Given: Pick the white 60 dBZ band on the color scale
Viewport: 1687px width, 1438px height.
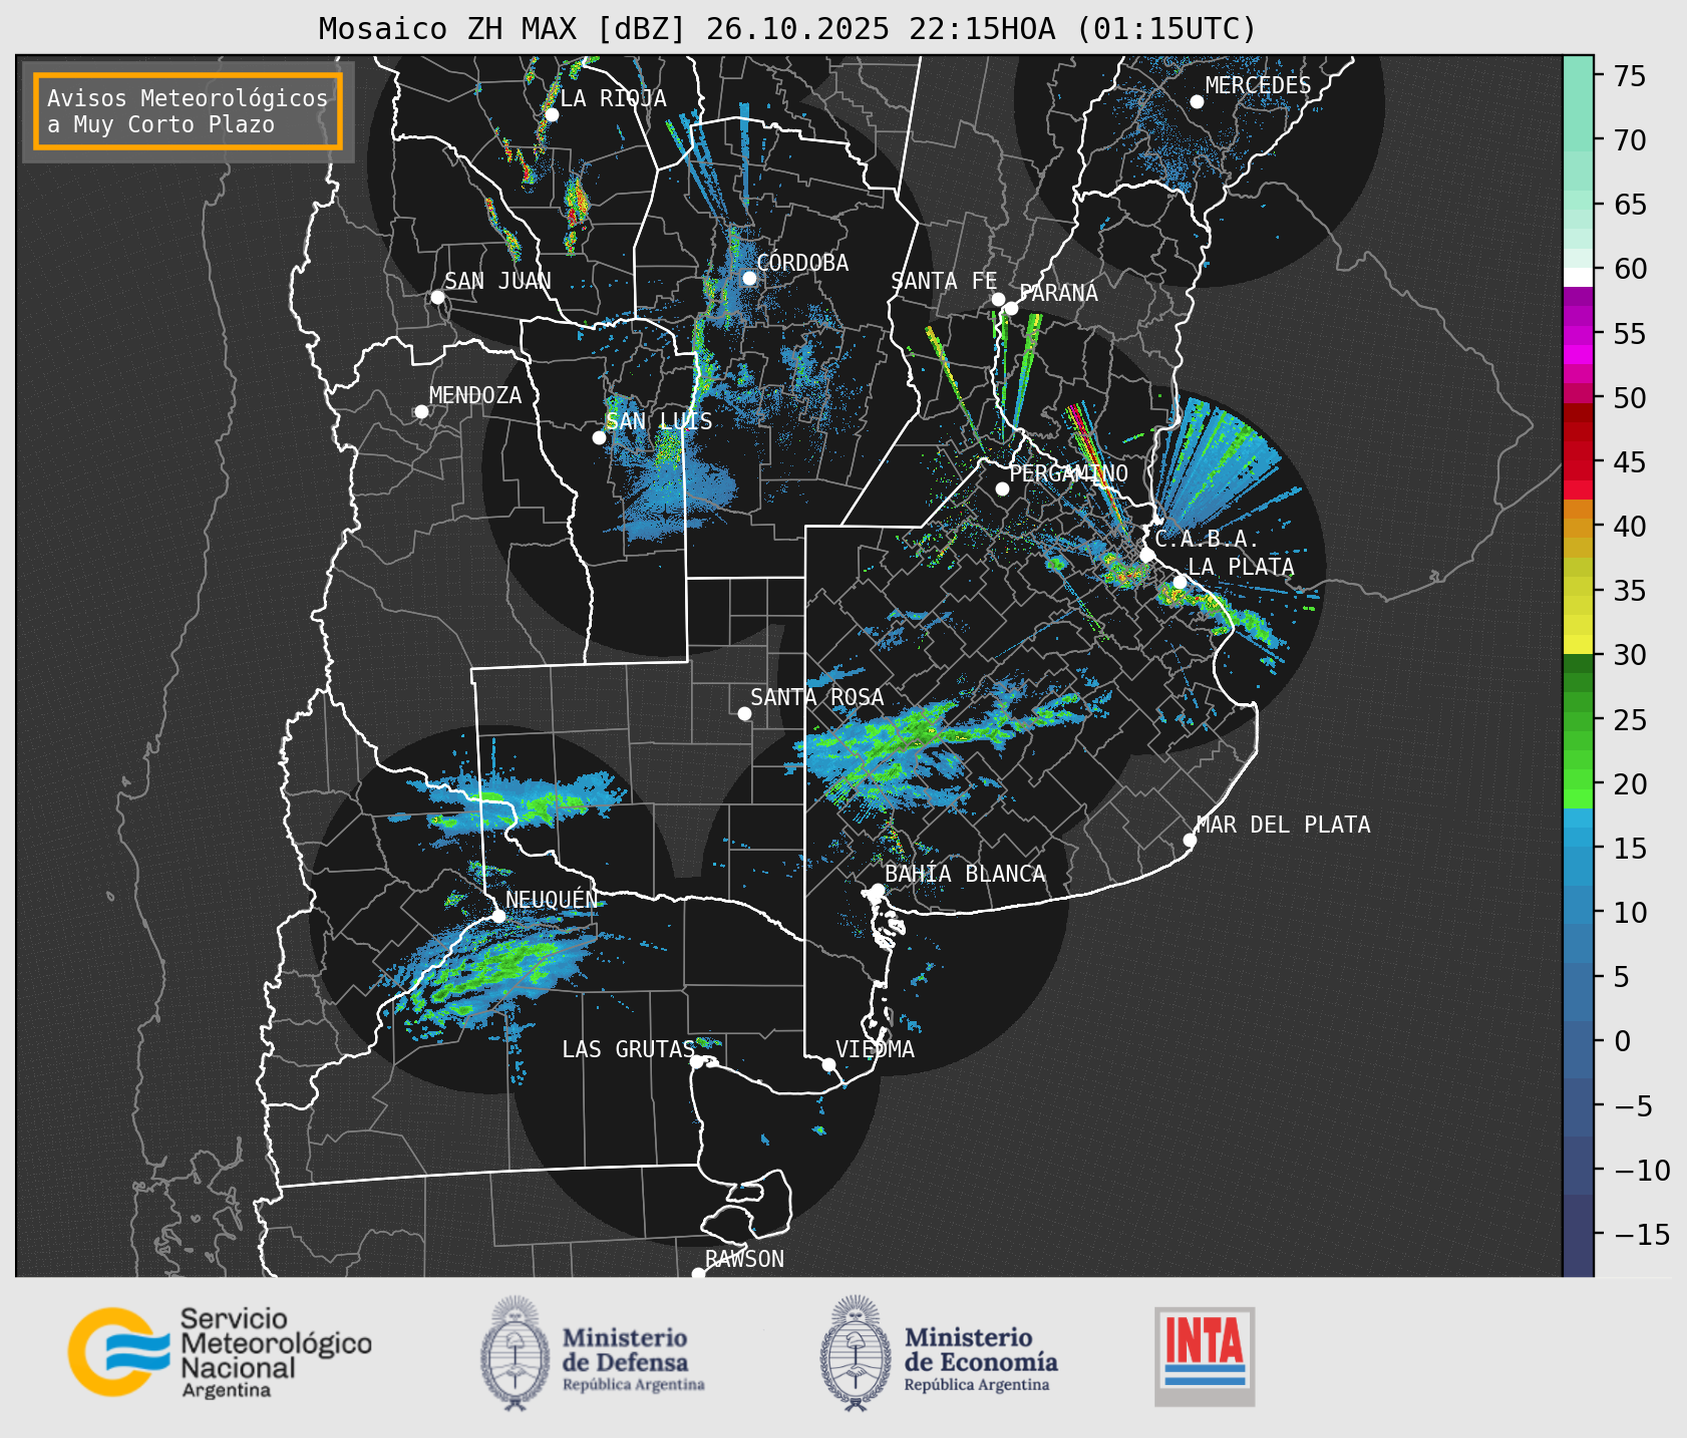Looking at the screenshot, I should pyautogui.click(x=1578, y=276).
